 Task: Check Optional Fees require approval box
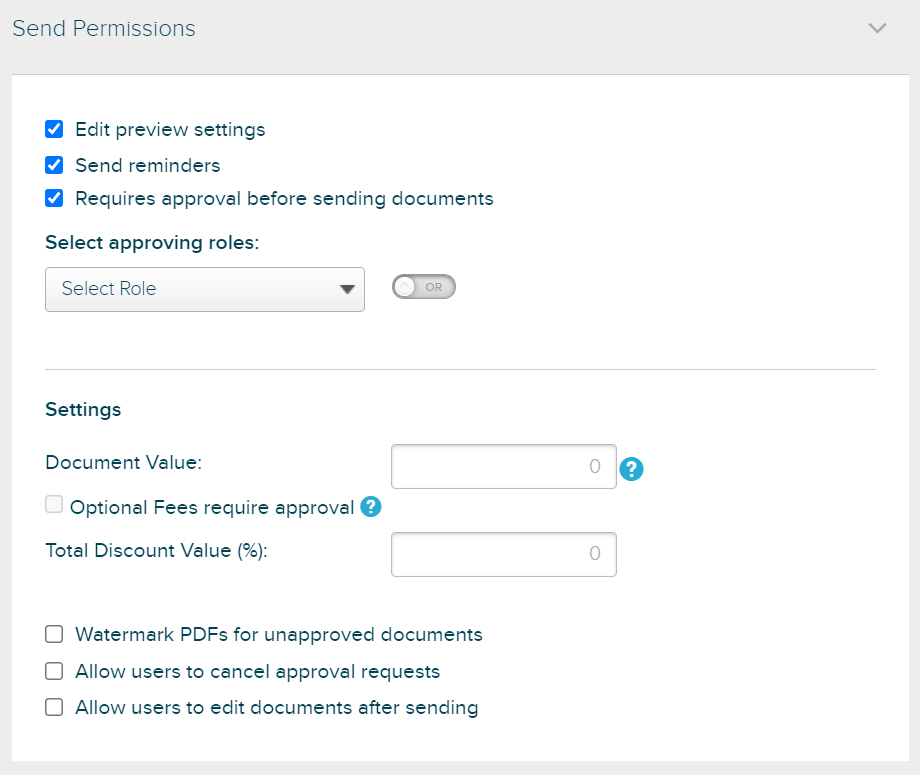[54, 505]
